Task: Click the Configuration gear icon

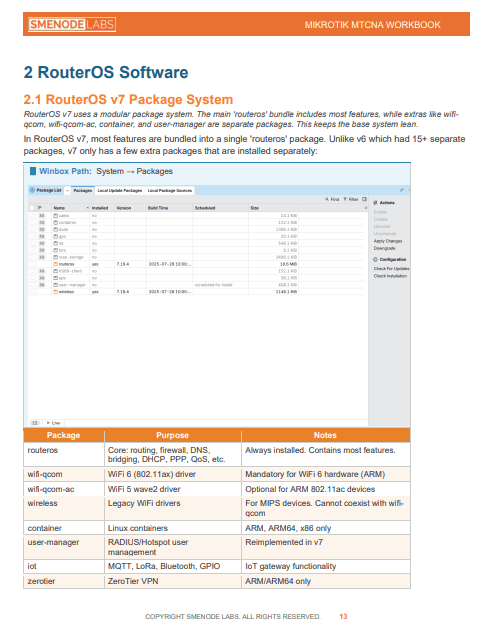Action: [375, 260]
